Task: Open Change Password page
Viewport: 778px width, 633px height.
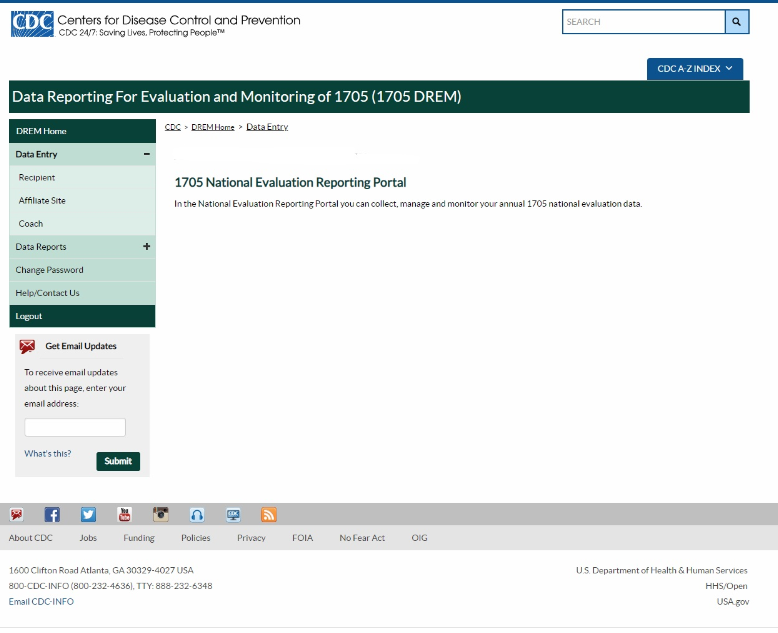Action: (82, 270)
